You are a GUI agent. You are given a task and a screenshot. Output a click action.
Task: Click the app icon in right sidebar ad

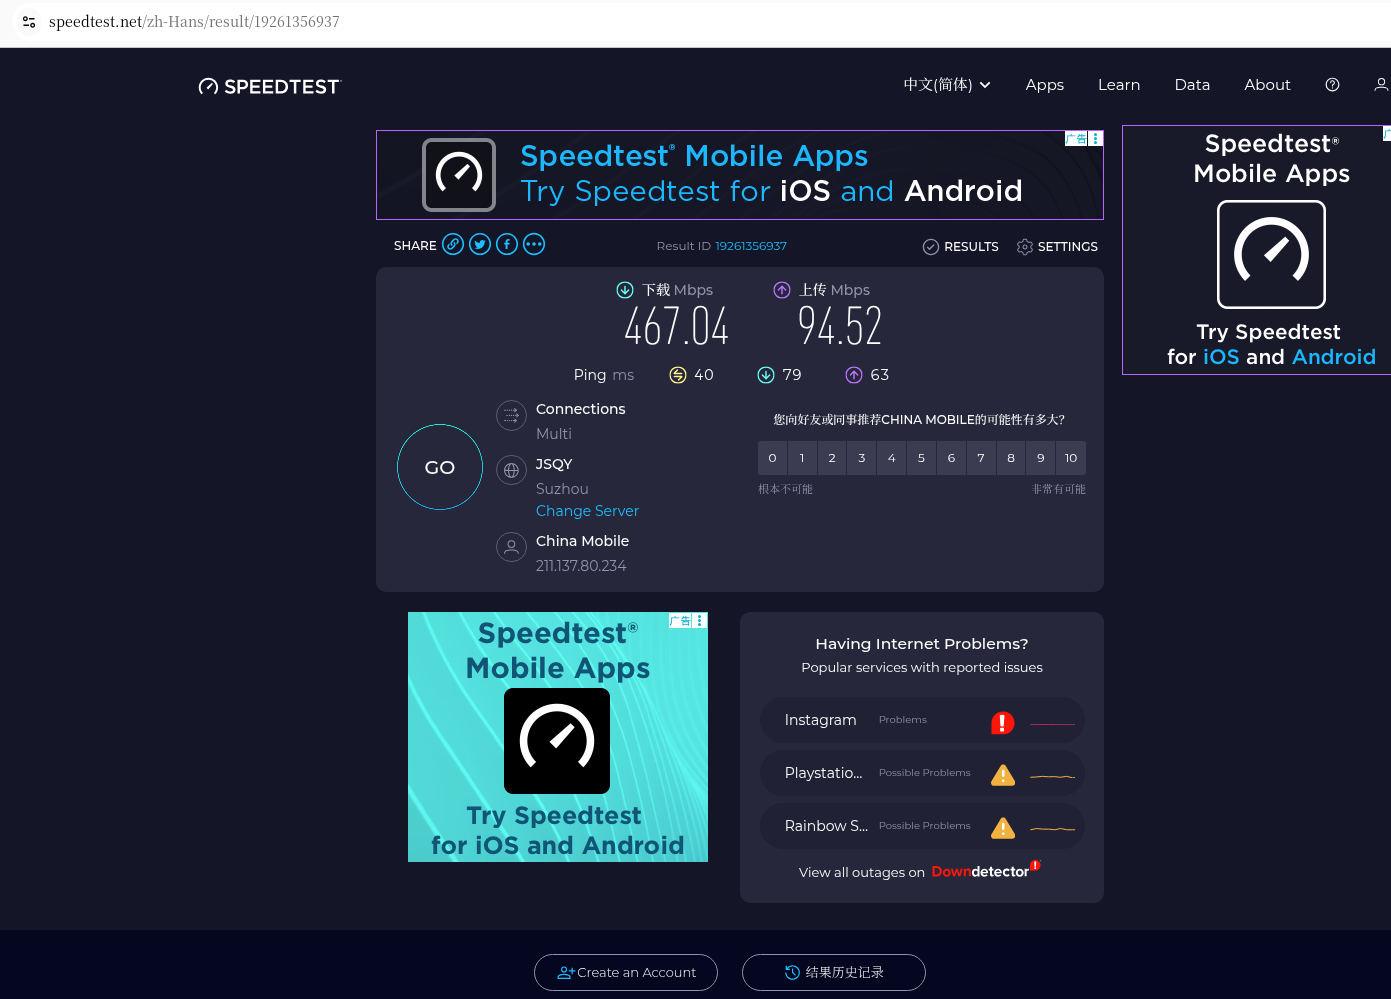(x=1271, y=254)
